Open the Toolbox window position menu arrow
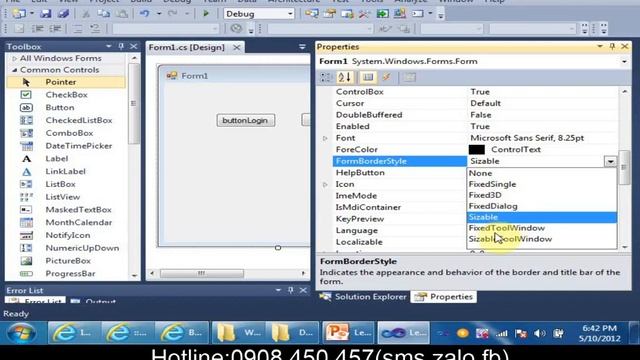The height and width of the screenshot is (360, 640). coord(109,47)
